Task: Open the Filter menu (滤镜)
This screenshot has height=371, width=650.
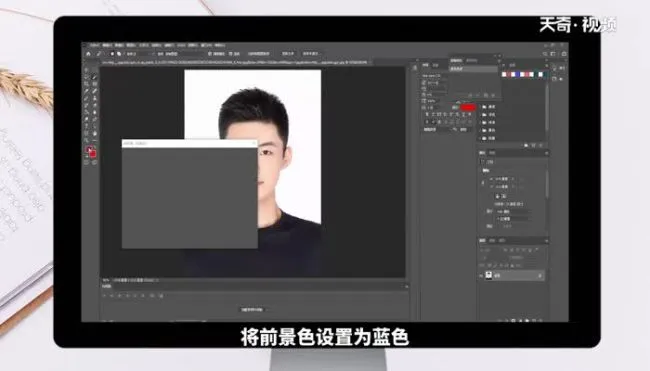Action: point(169,45)
